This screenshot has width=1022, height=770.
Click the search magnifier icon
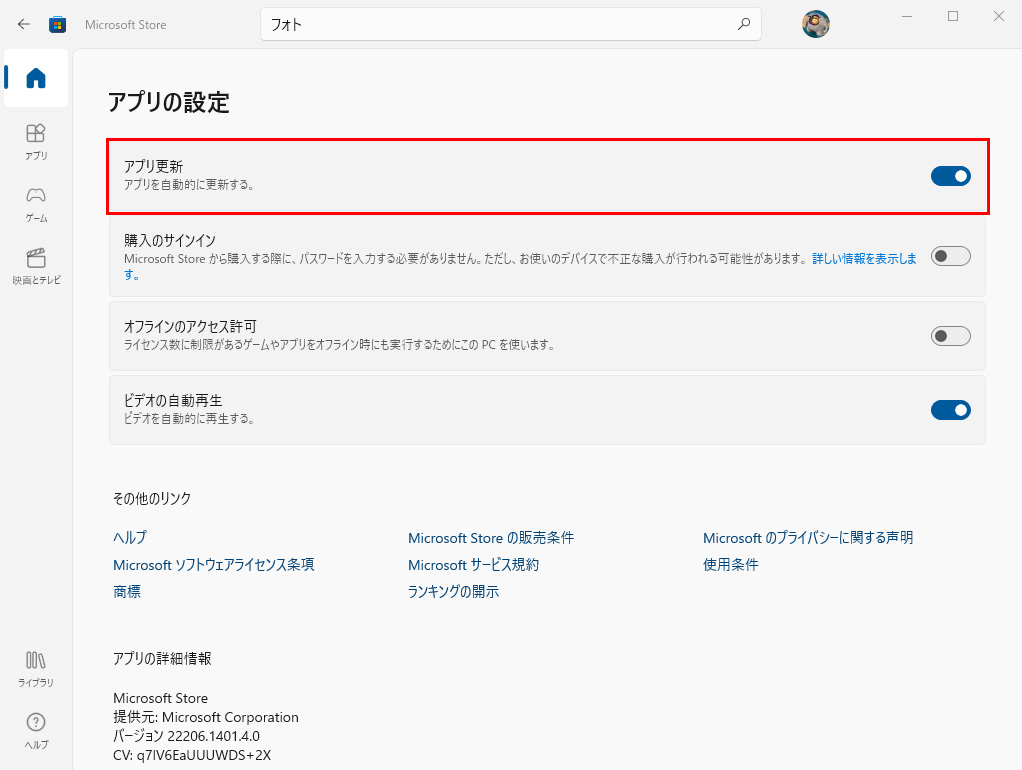coord(744,24)
